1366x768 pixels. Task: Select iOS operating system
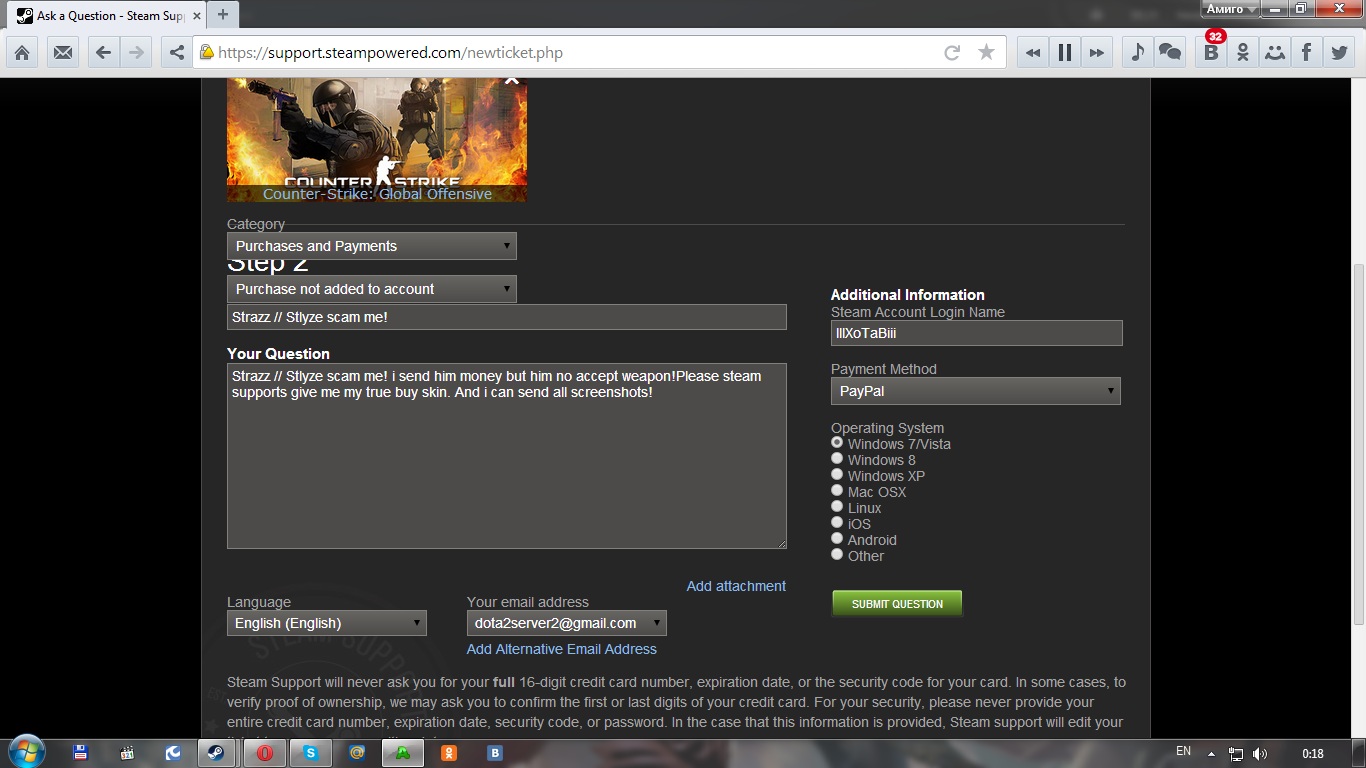pos(837,523)
